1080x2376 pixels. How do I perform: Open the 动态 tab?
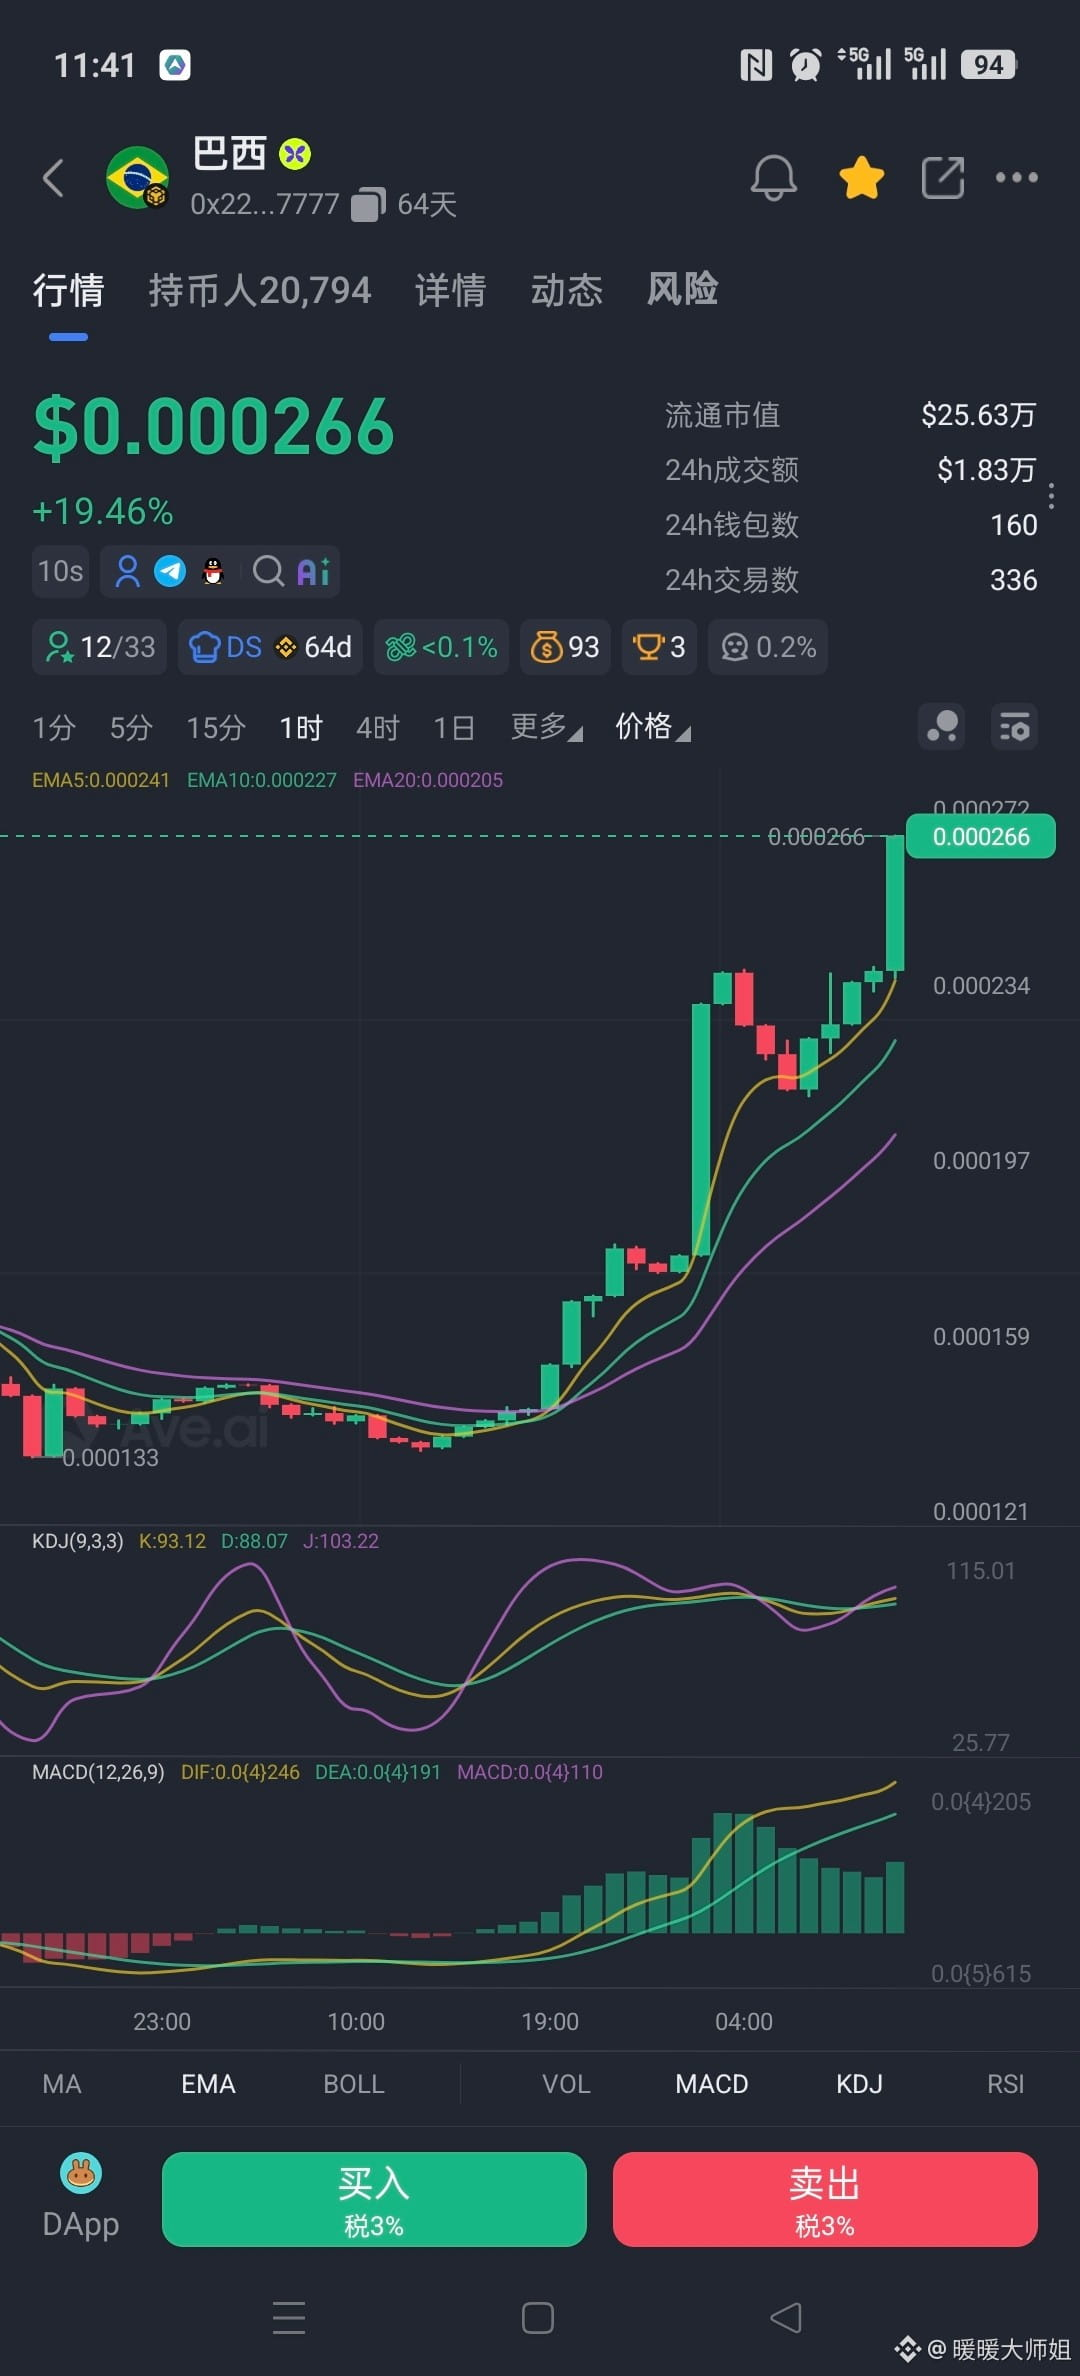(x=566, y=290)
